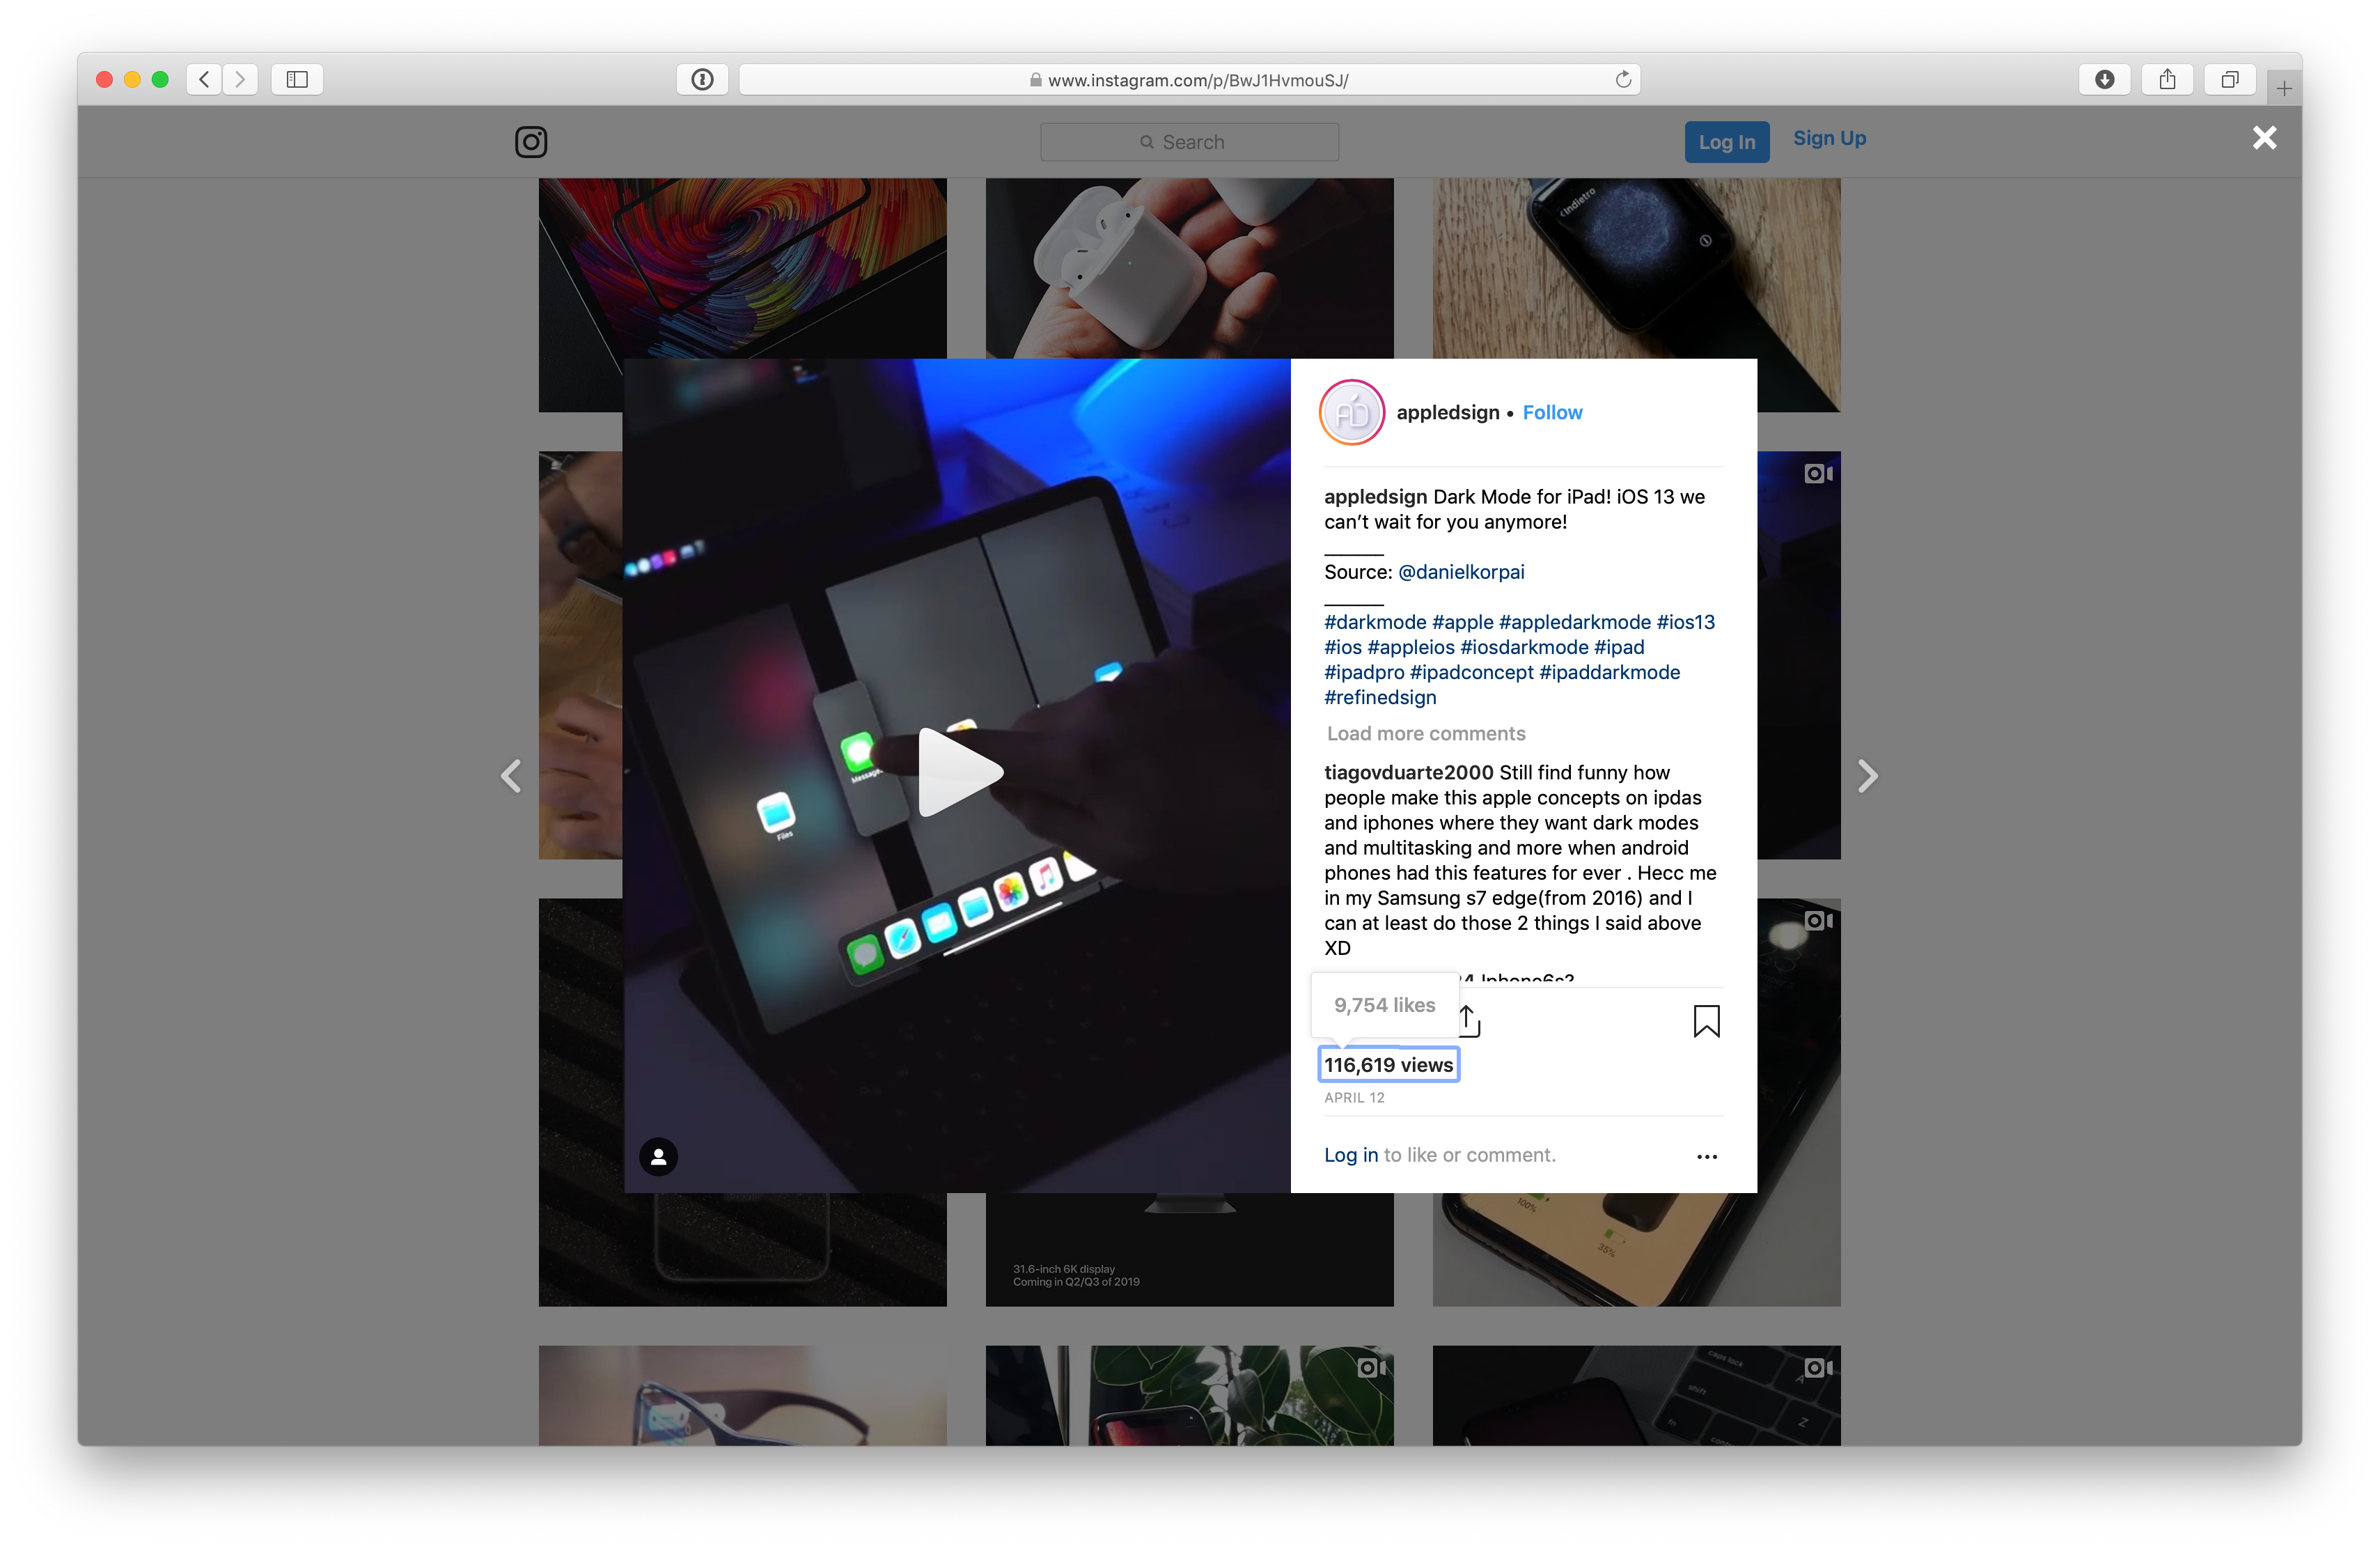Click the Log In button
The image size is (2380, 1549).
[1726, 142]
